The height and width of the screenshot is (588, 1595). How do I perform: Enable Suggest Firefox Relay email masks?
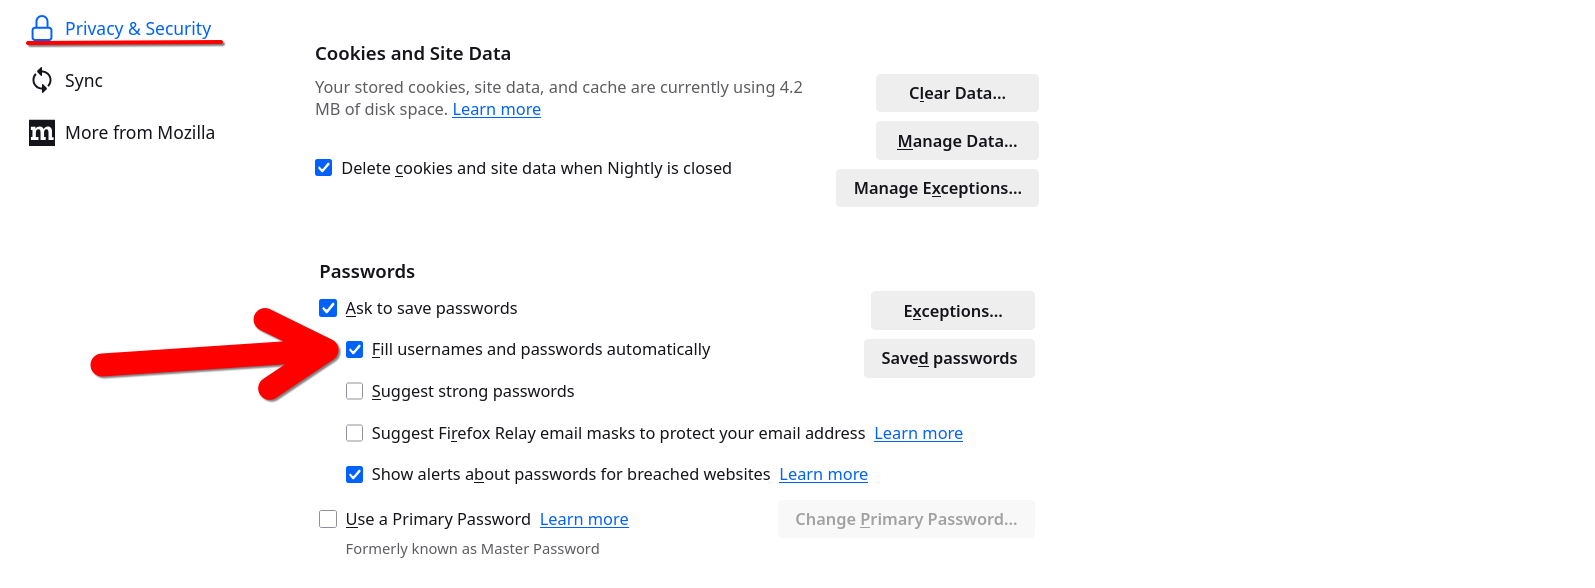pyautogui.click(x=355, y=433)
